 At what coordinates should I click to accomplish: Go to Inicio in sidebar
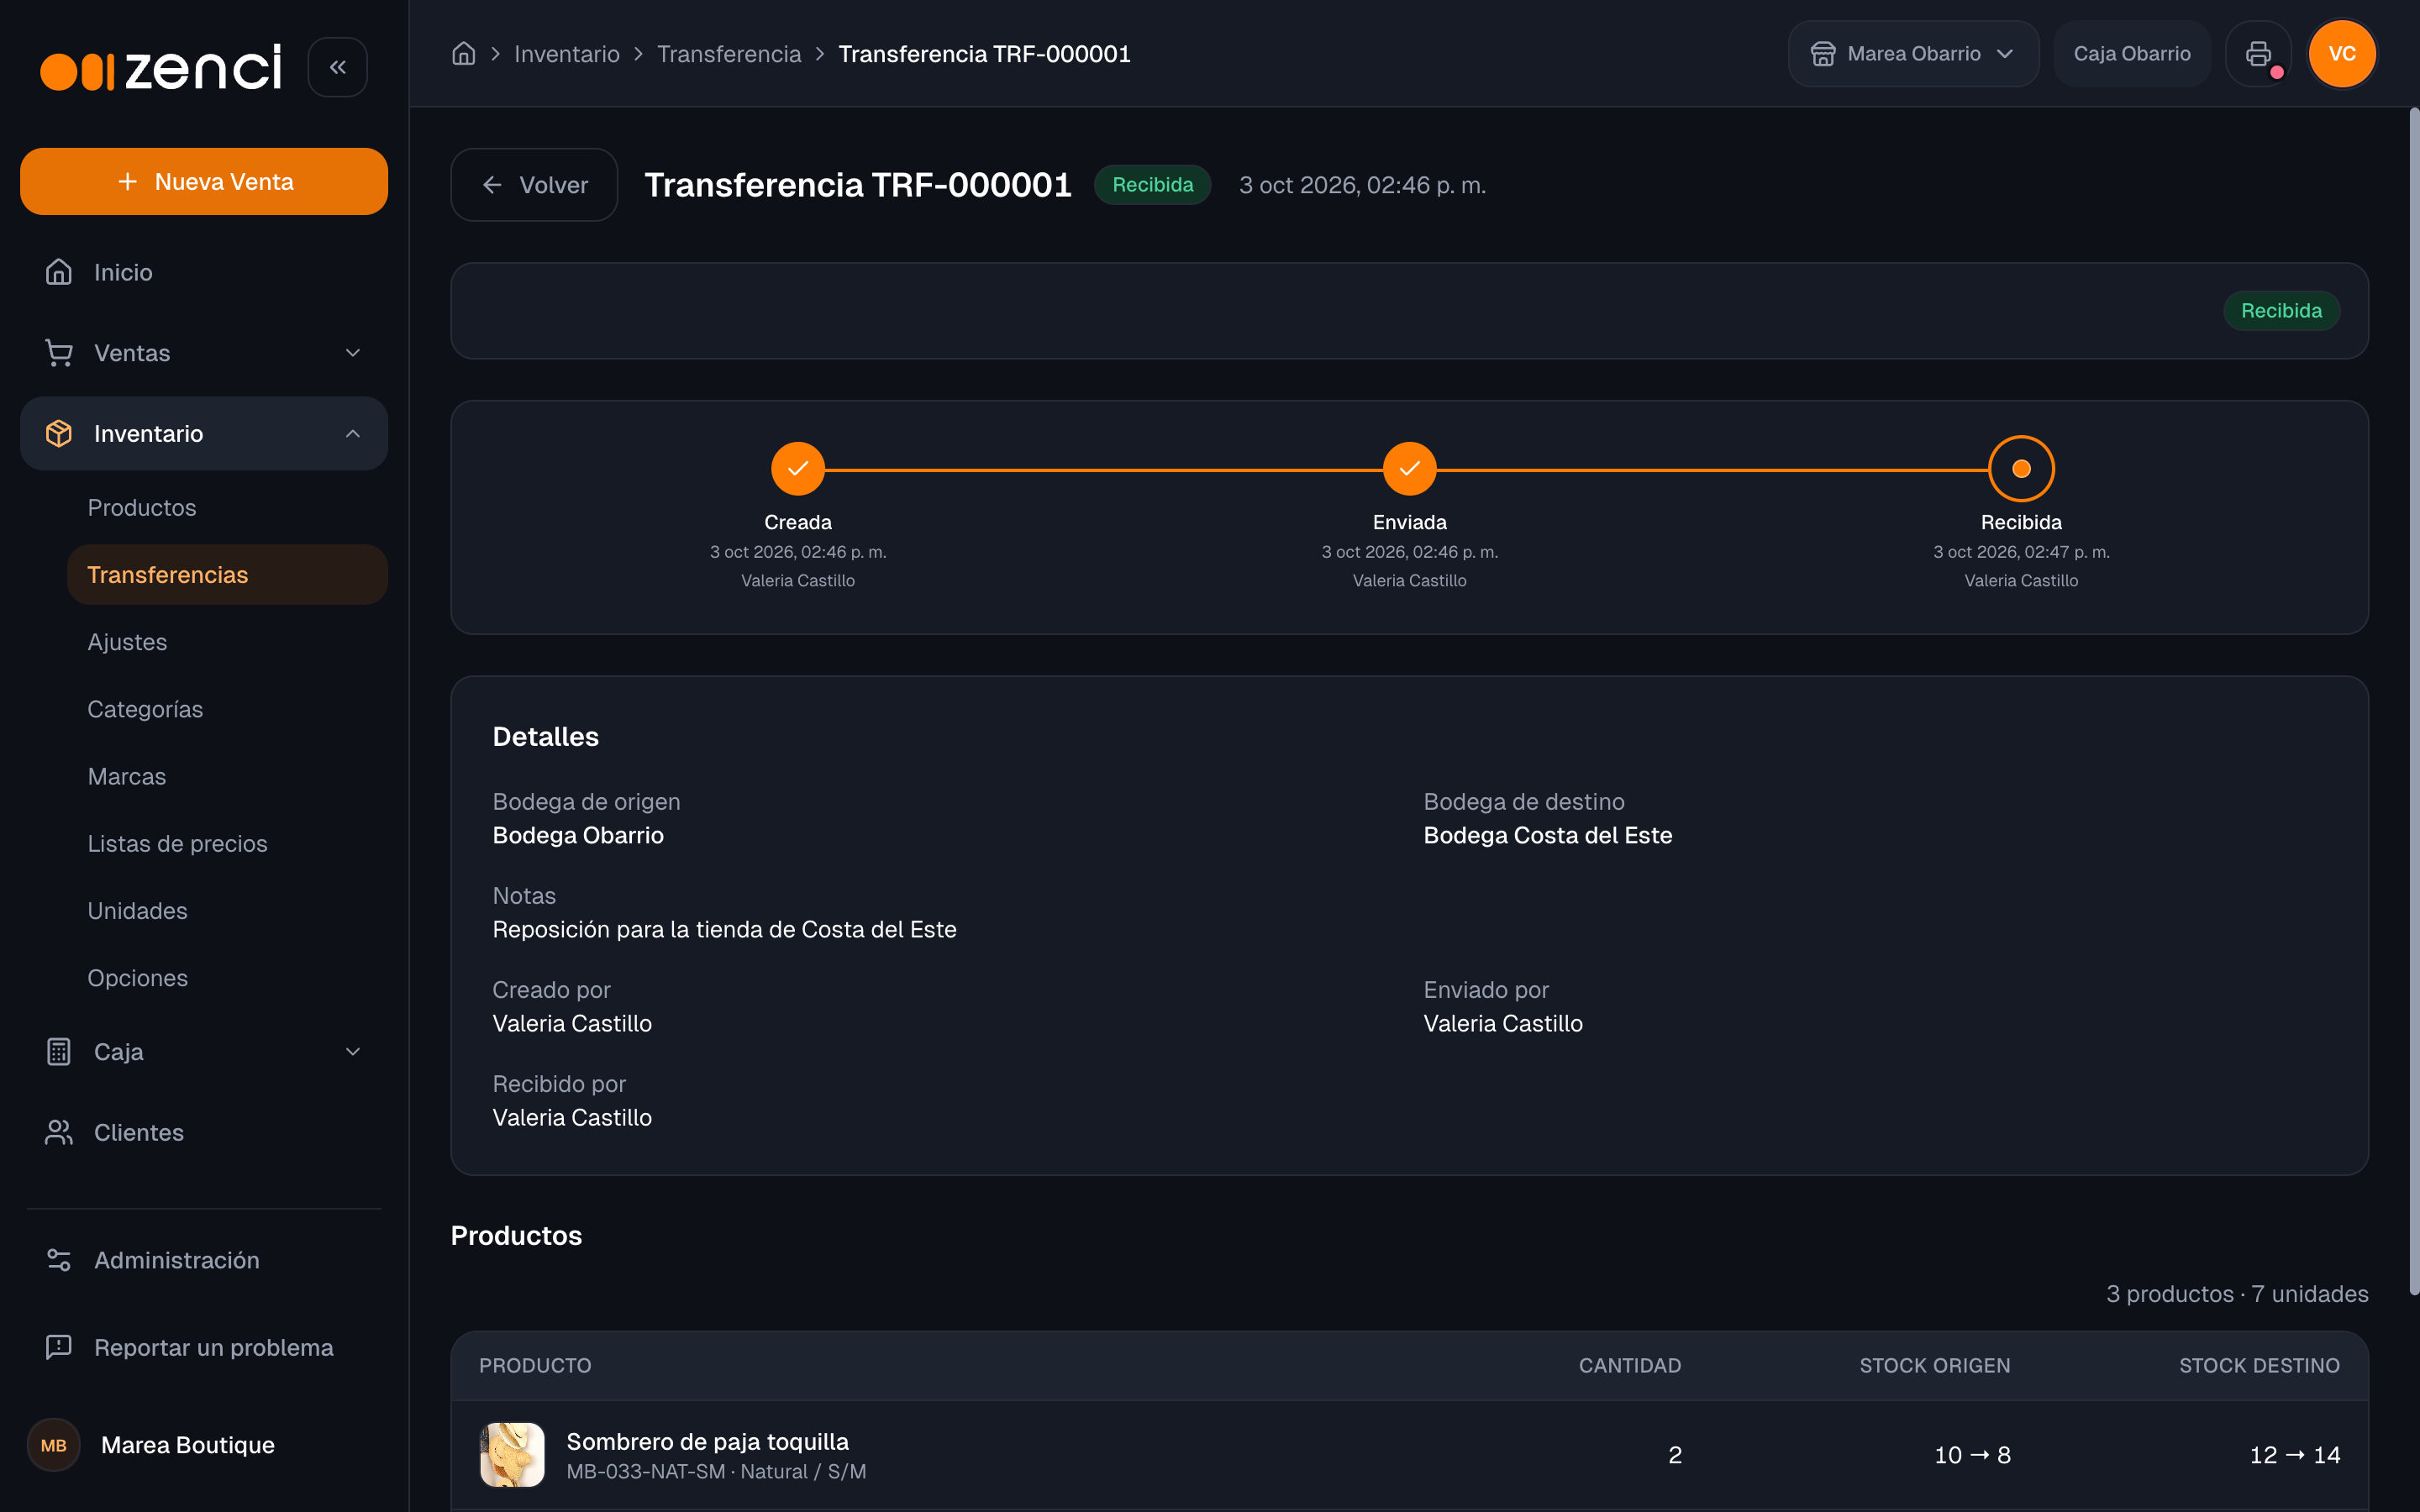click(204, 272)
